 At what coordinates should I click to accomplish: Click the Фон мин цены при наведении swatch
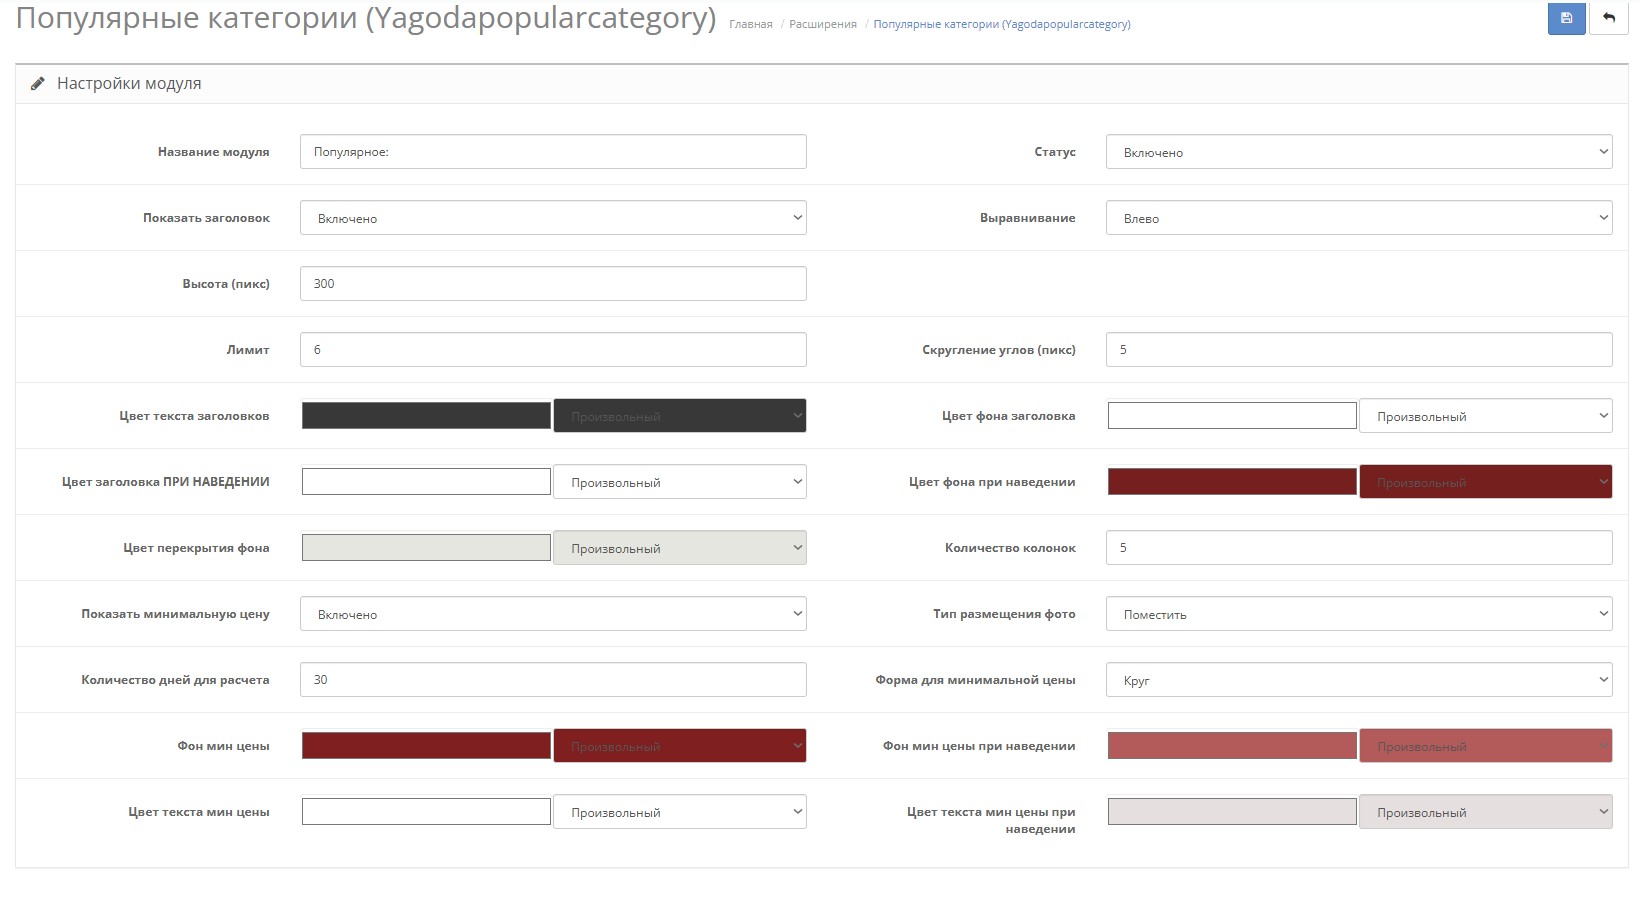(1232, 746)
